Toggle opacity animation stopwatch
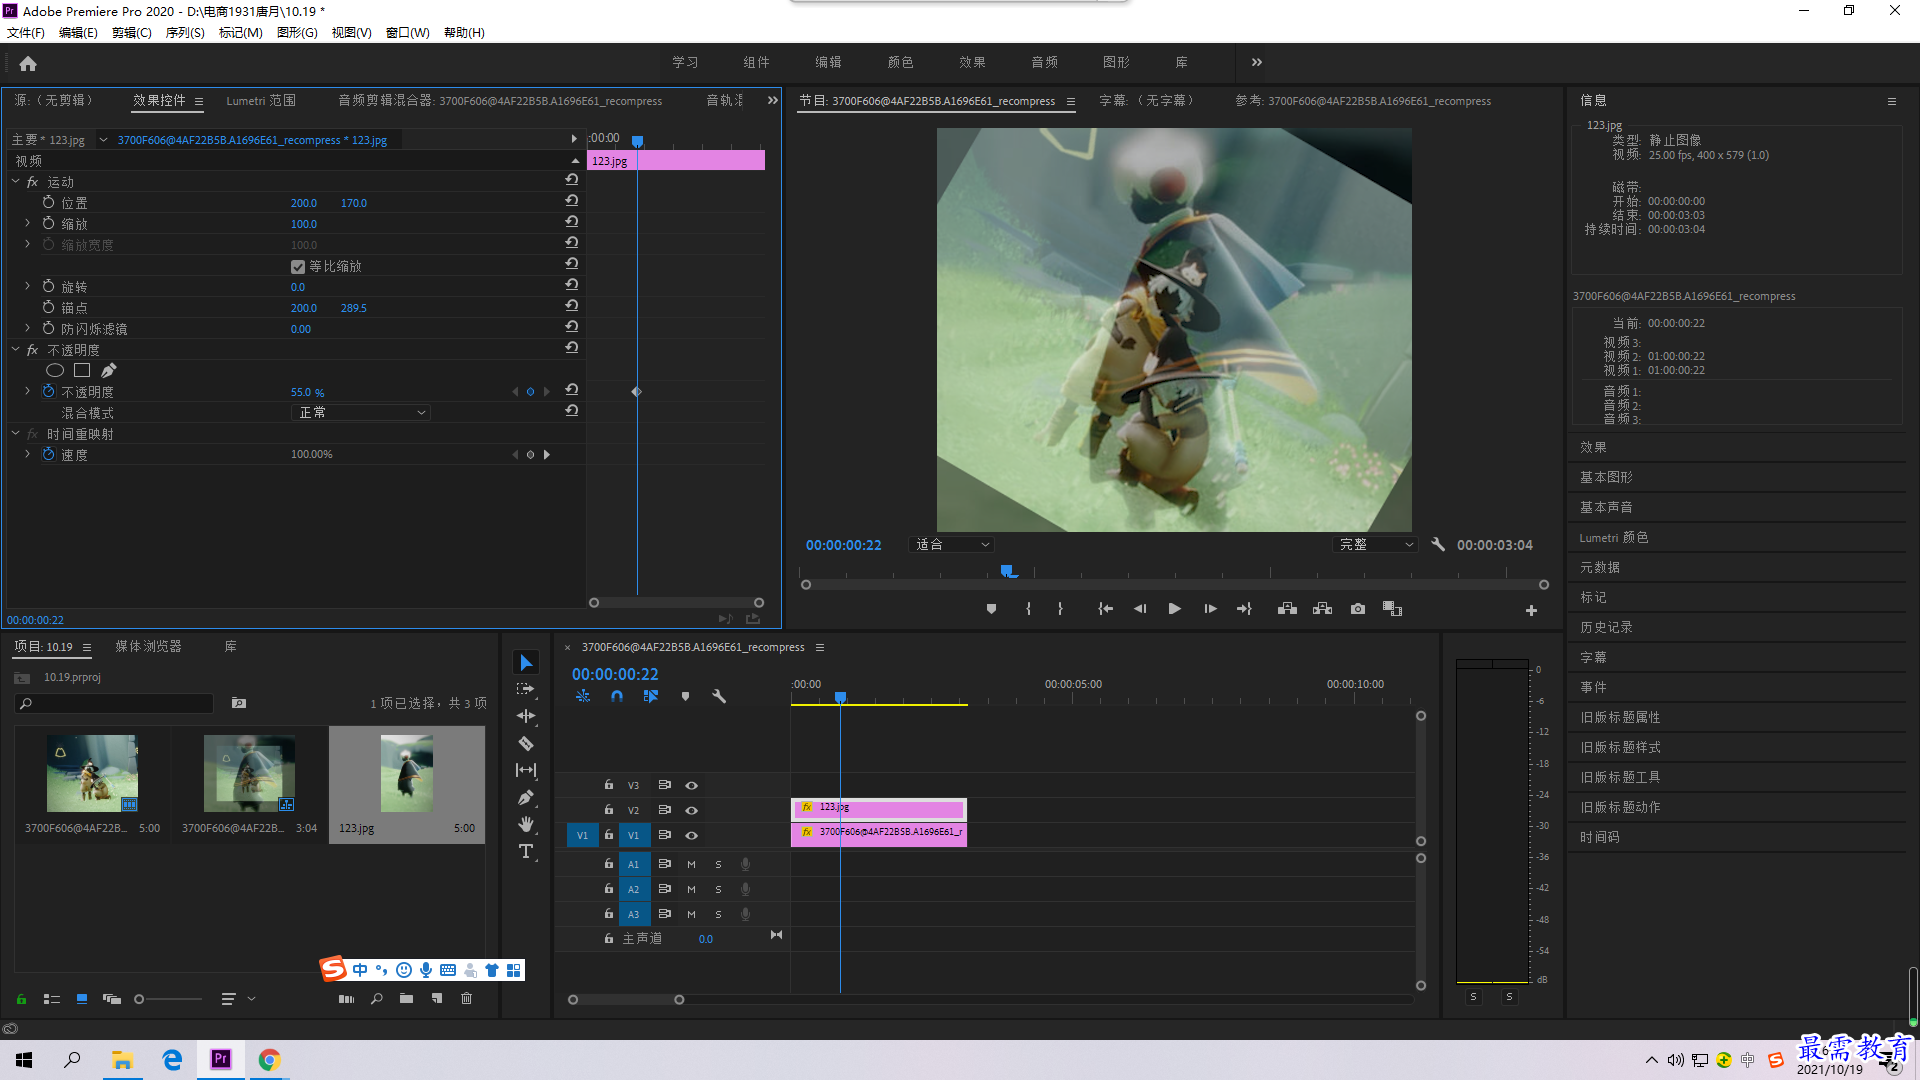1920x1080 pixels. click(48, 392)
